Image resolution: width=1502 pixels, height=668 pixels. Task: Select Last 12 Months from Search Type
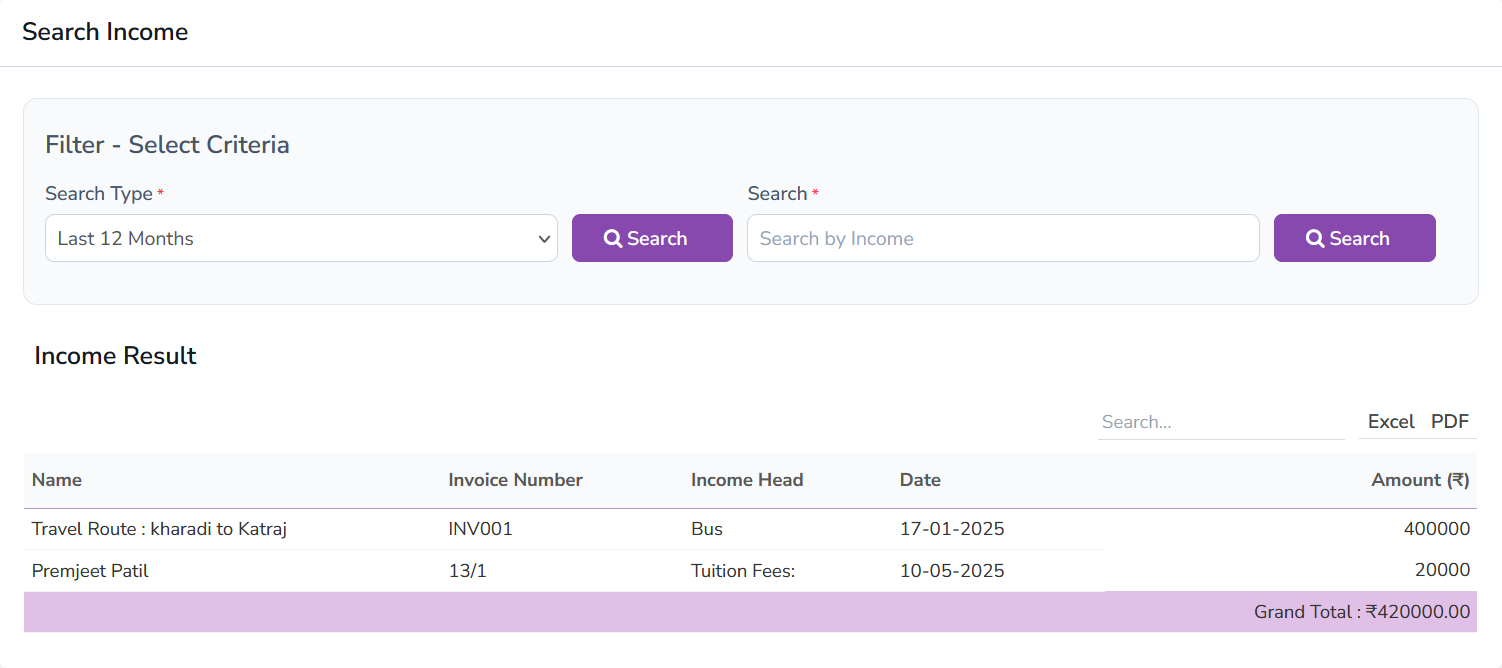300,238
